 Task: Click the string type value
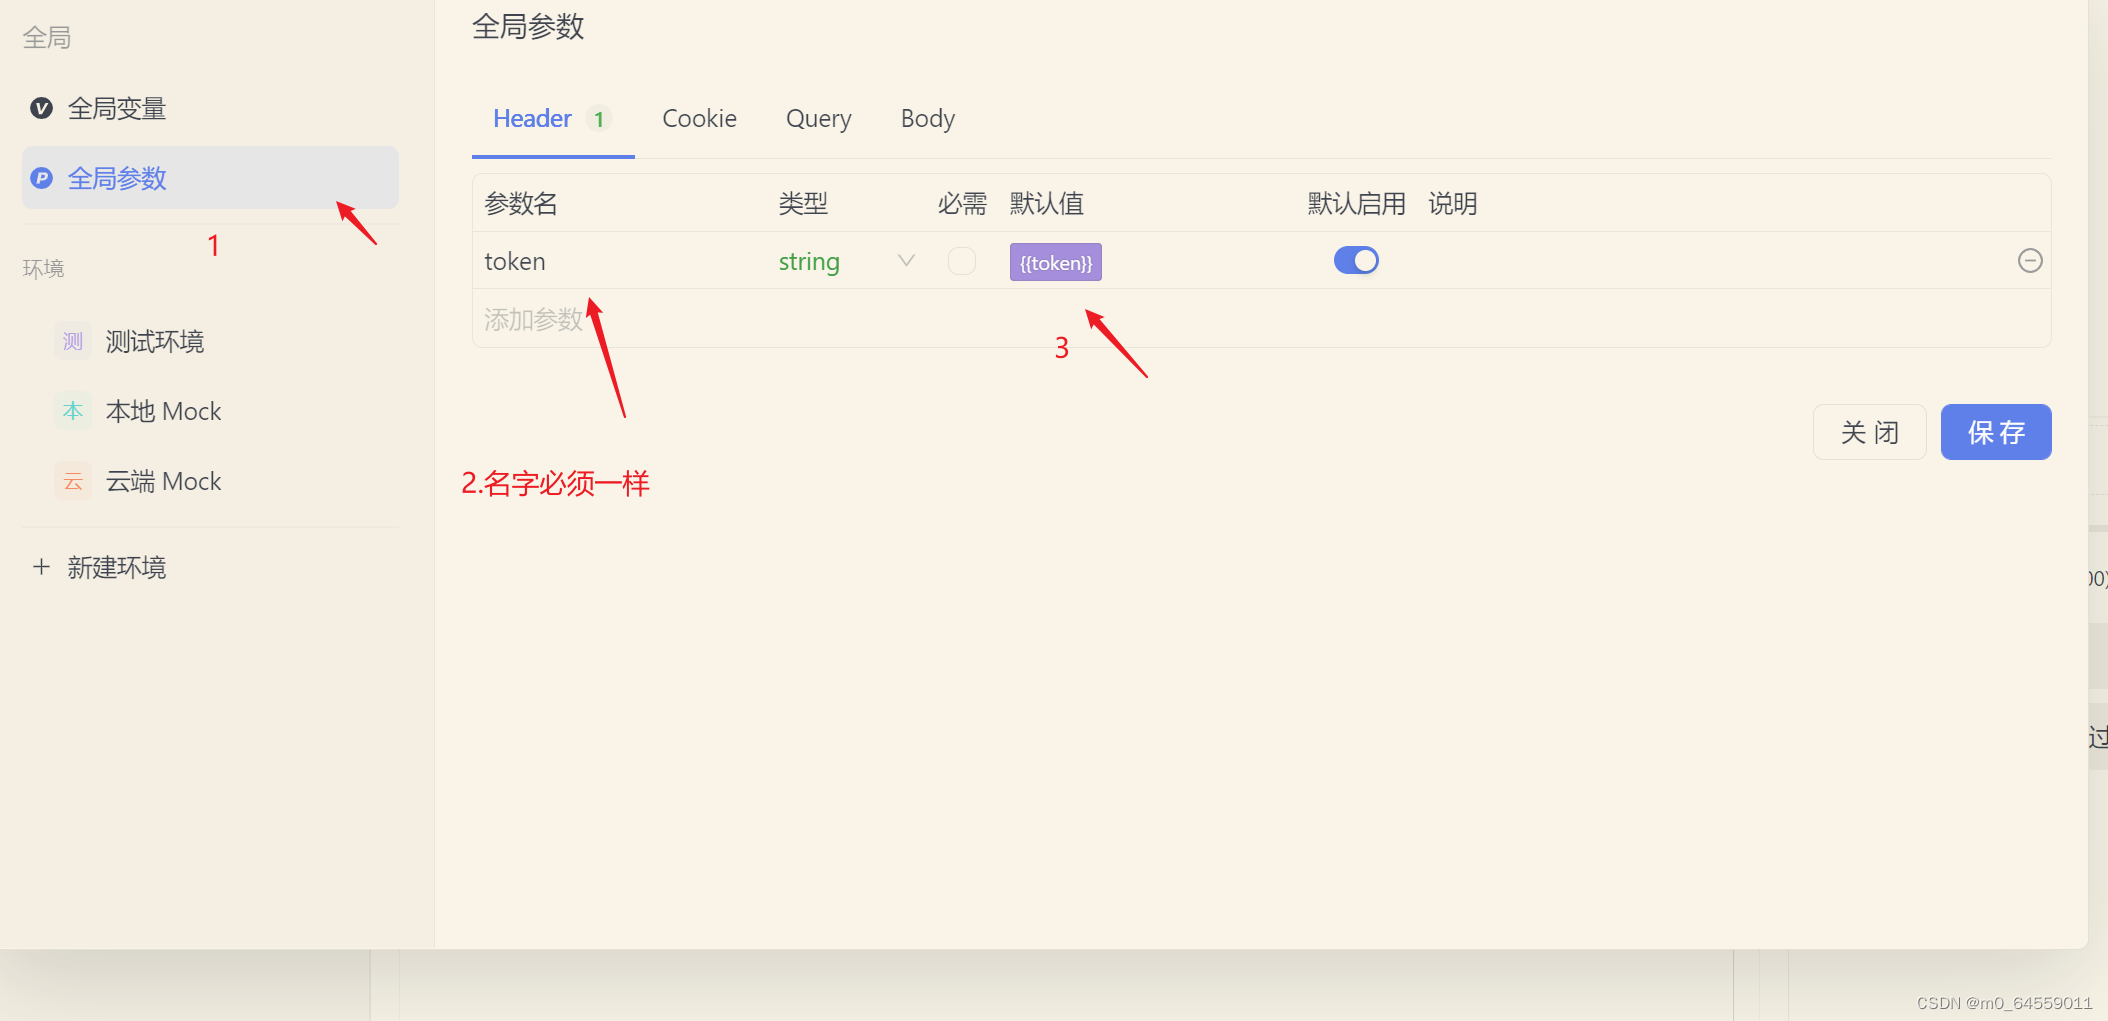(x=809, y=262)
